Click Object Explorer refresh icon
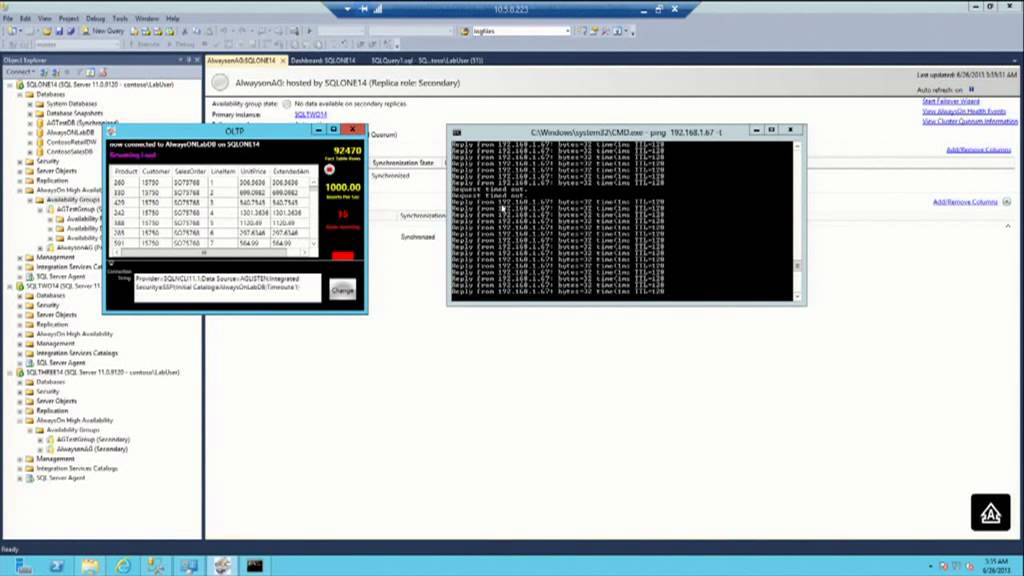This screenshot has width=1024, height=576. point(91,72)
